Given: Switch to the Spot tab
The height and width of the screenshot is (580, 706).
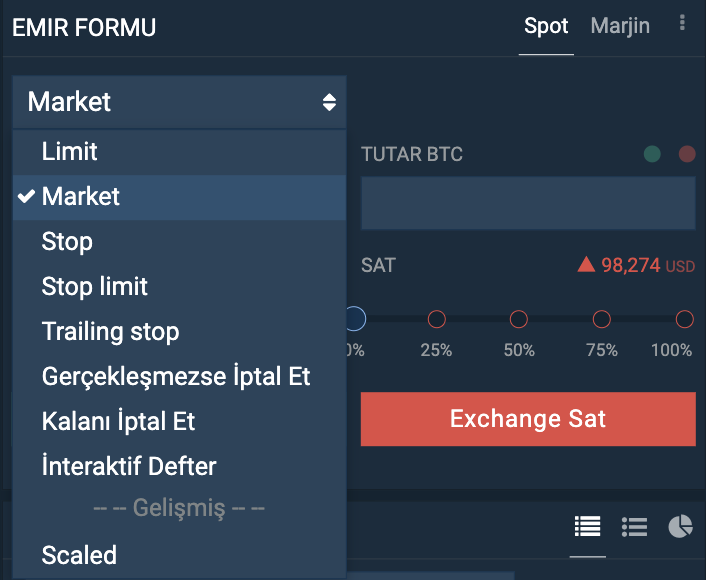Looking at the screenshot, I should tap(546, 26).
